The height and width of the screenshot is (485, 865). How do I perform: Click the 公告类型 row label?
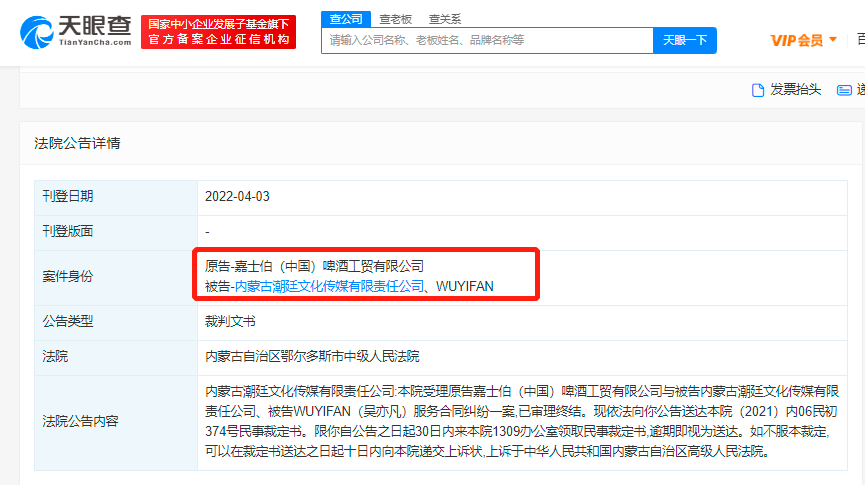68,321
